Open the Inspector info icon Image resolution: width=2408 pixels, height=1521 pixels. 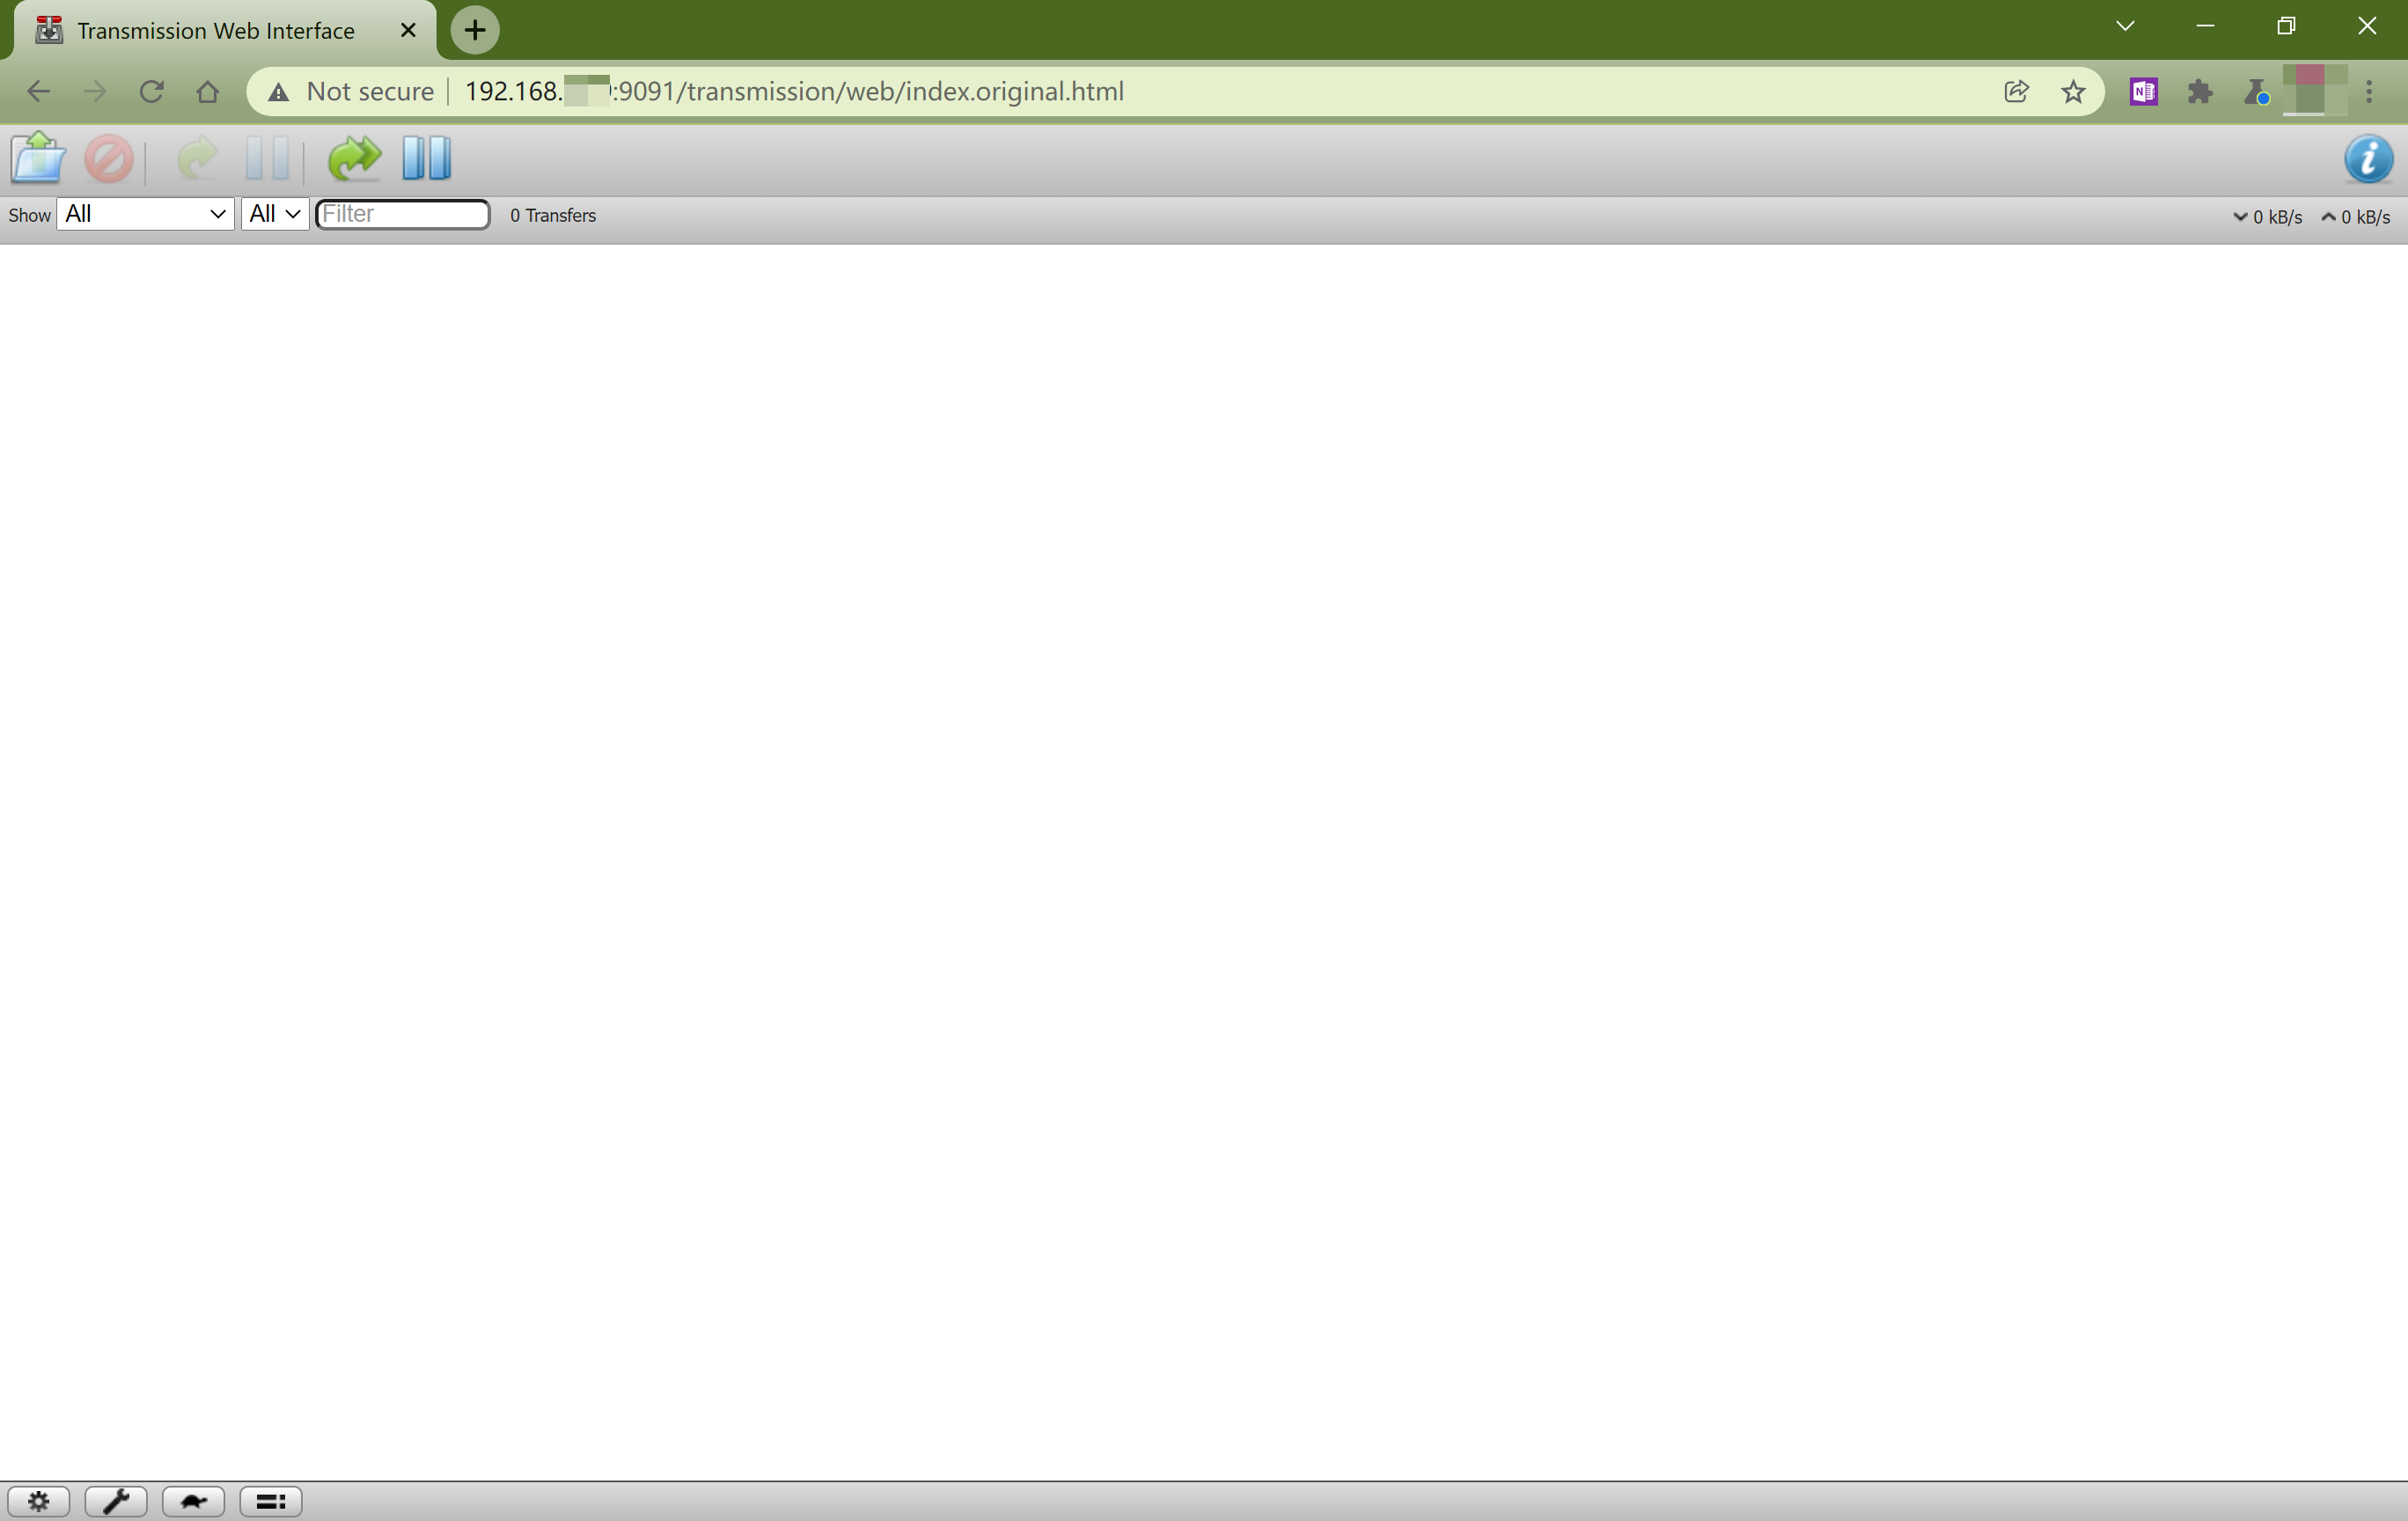[x=2367, y=159]
